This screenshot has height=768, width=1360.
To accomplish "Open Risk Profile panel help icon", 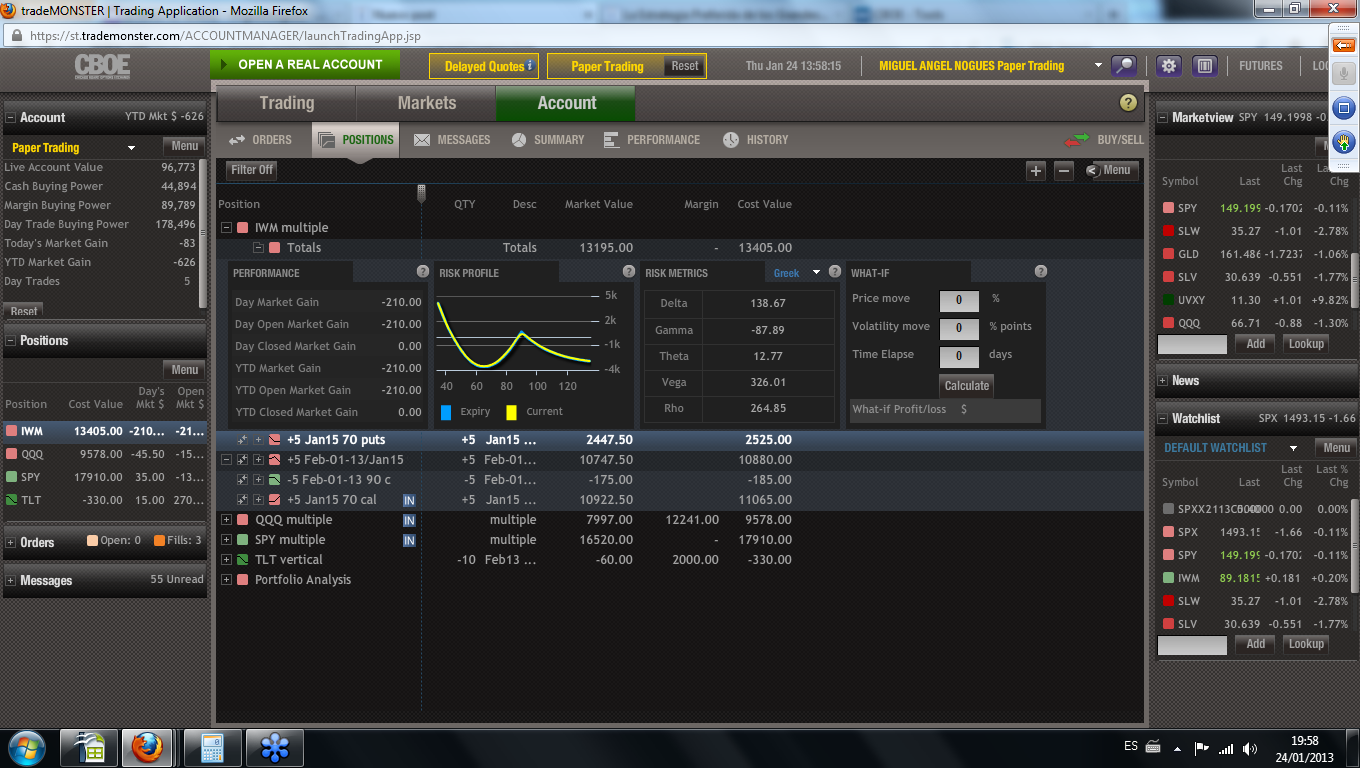I will [629, 272].
